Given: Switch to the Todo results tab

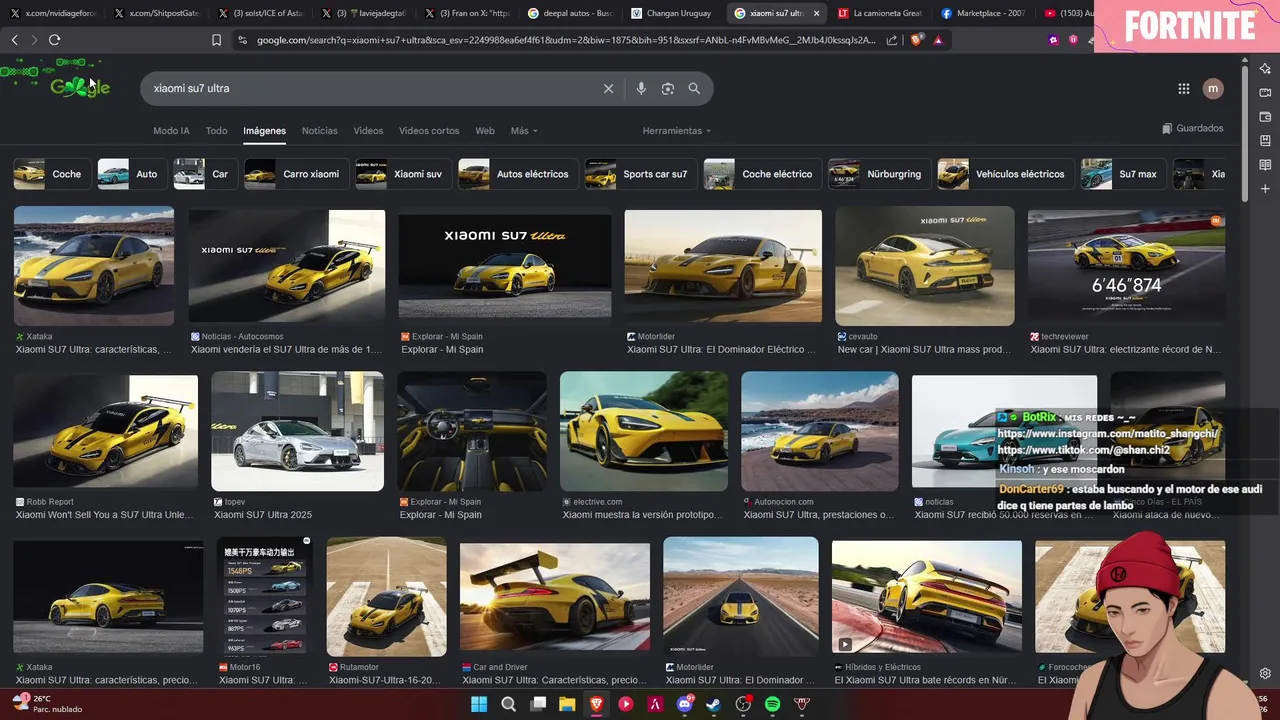Looking at the screenshot, I should point(216,130).
